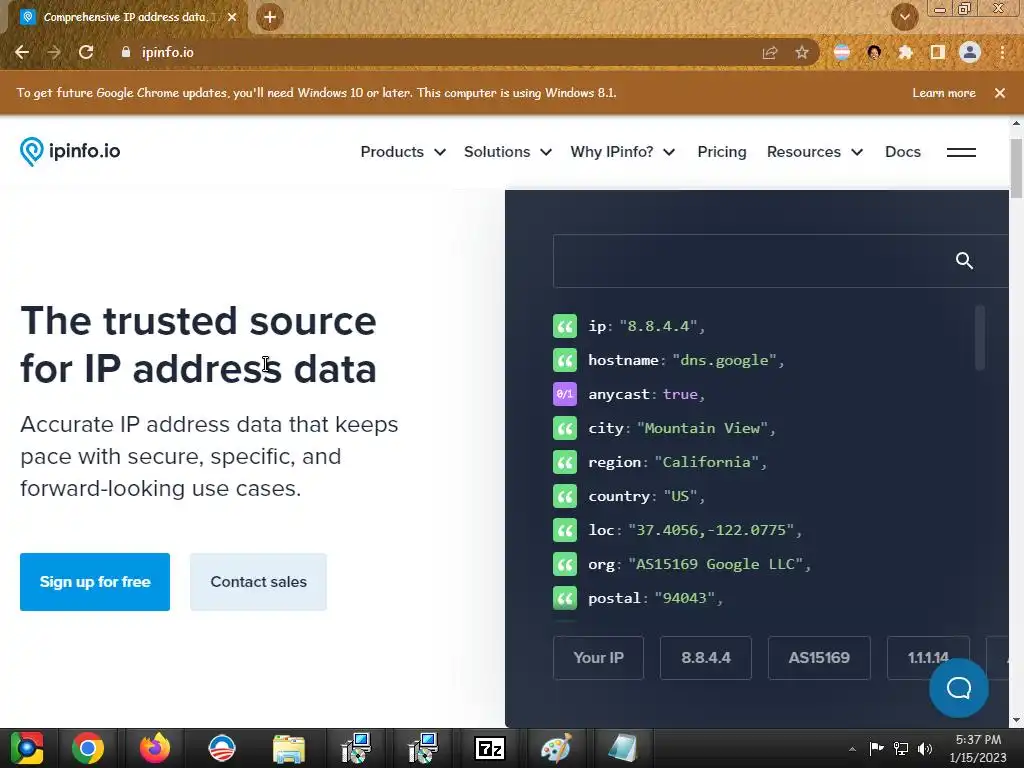The width and height of the screenshot is (1024, 768).
Task: Expand the Resources dropdown menu
Action: tap(815, 152)
